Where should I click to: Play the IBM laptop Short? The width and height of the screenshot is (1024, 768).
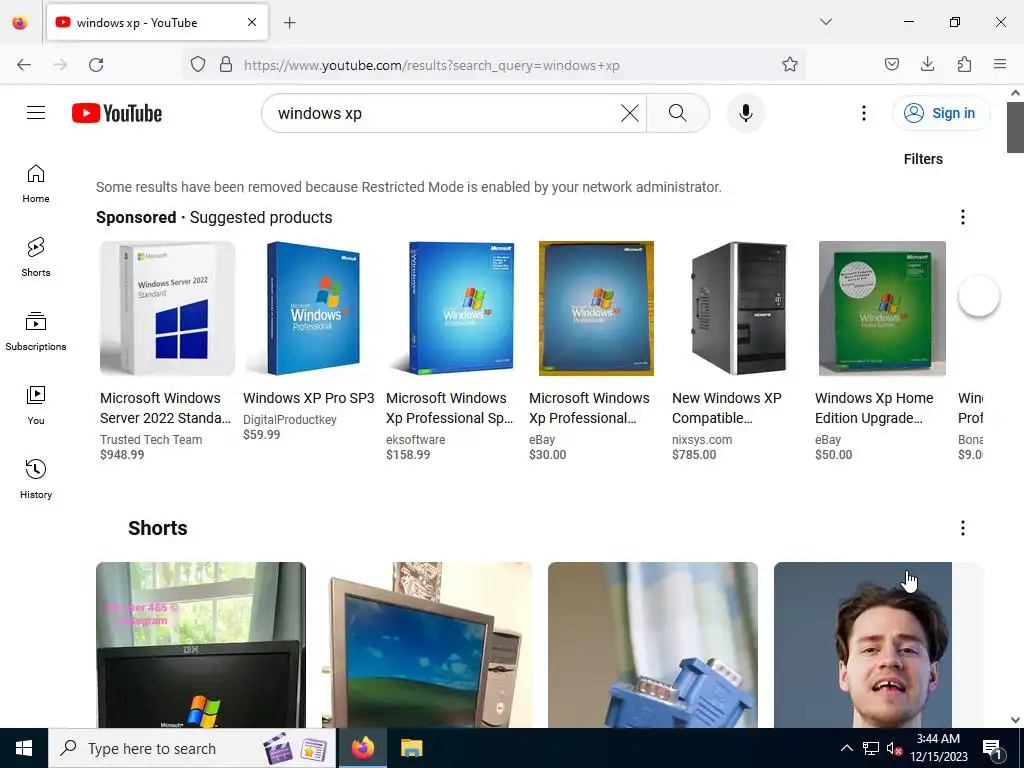click(200, 645)
